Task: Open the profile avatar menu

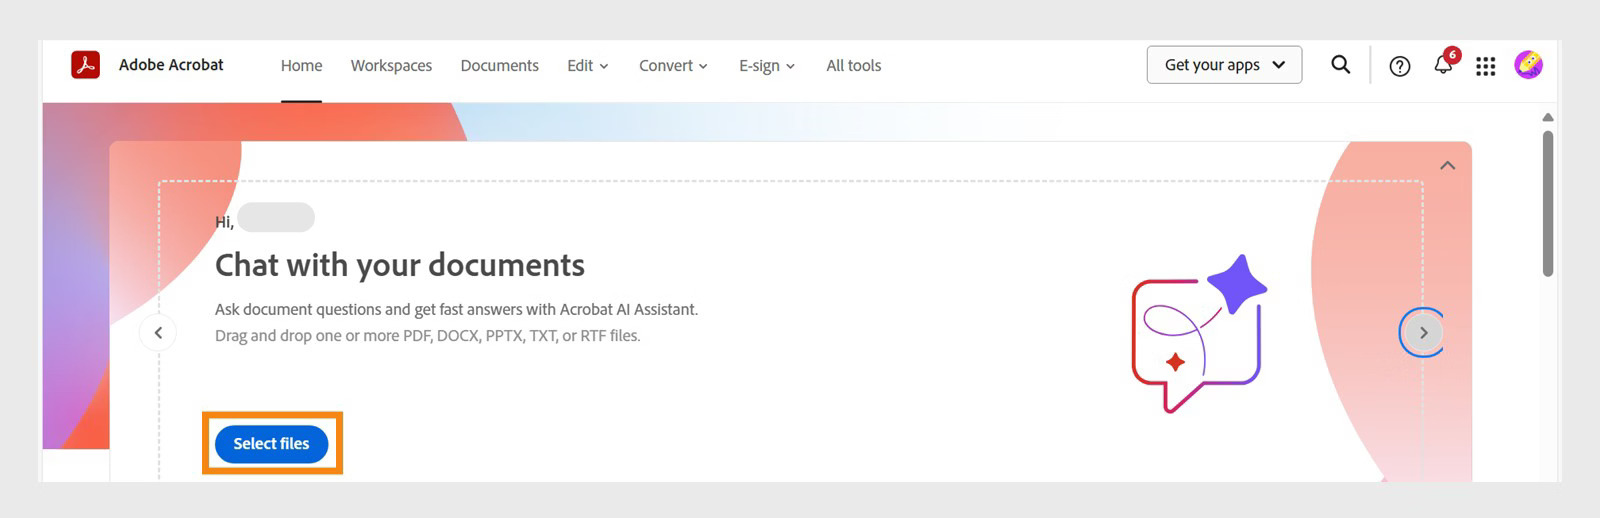Action: [x=1528, y=65]
